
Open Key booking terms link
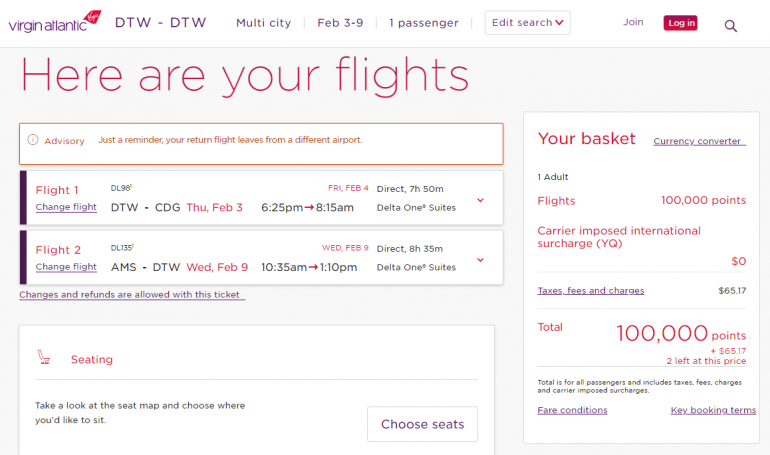click(713, 410)
